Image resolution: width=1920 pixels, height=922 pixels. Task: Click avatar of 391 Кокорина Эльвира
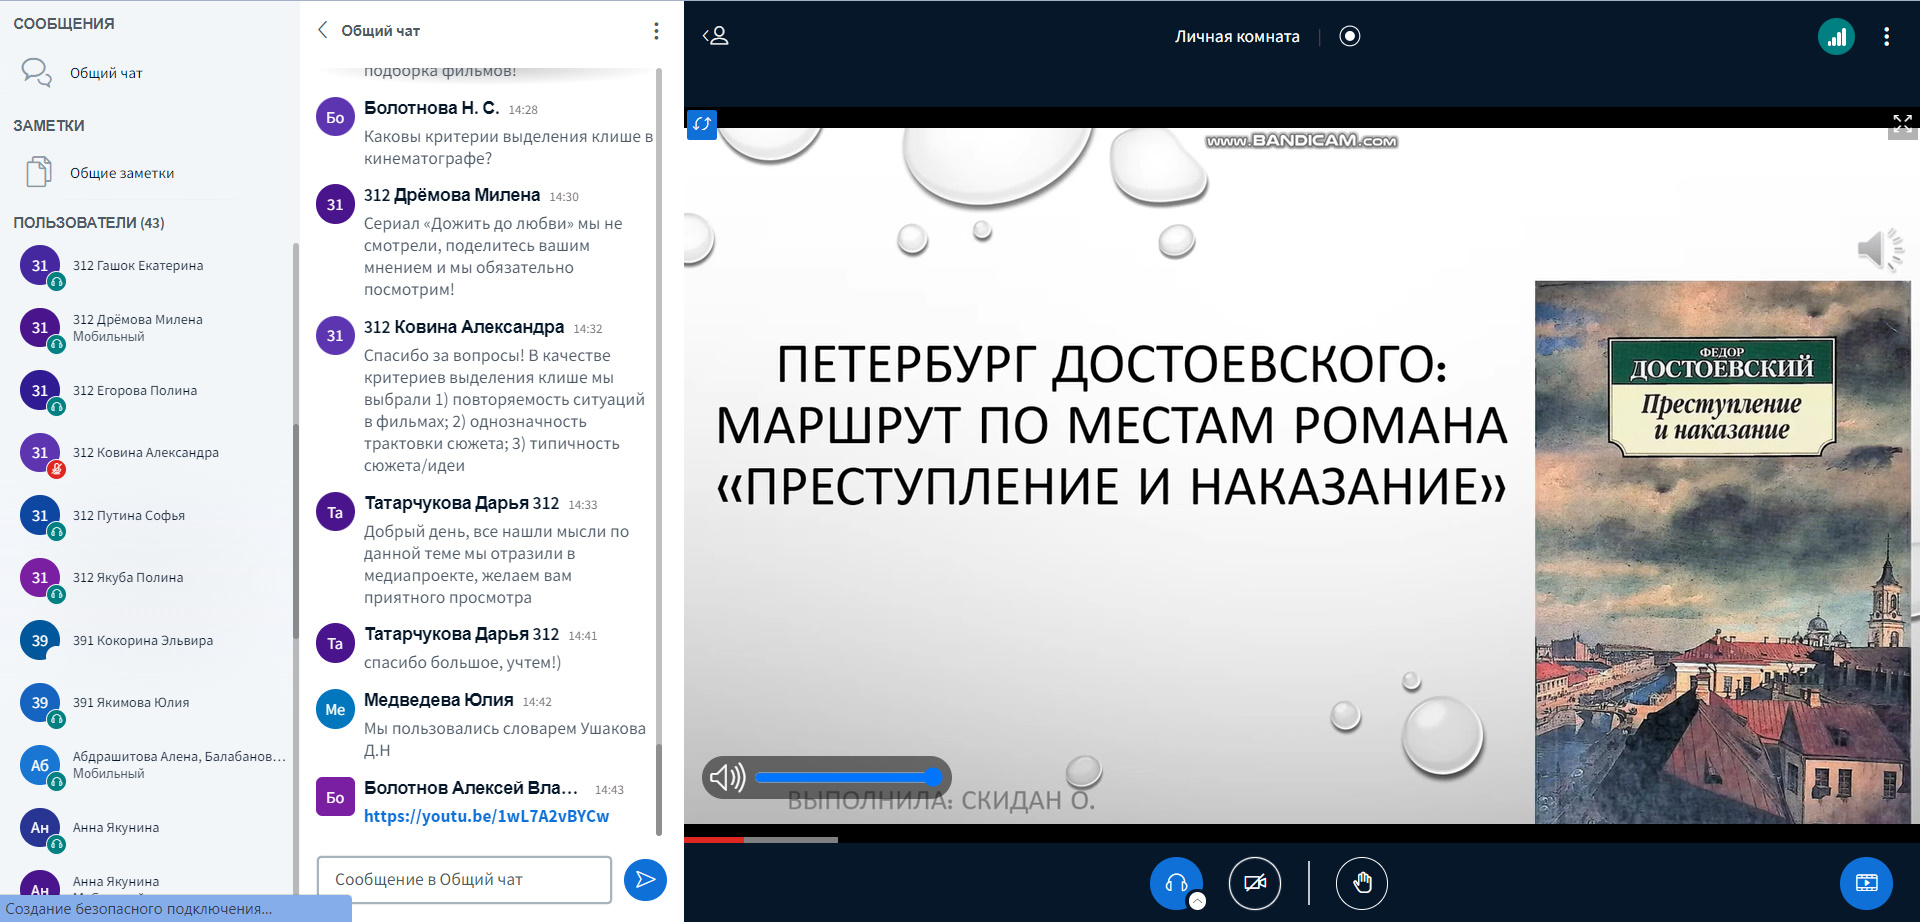tap(40, 641)
